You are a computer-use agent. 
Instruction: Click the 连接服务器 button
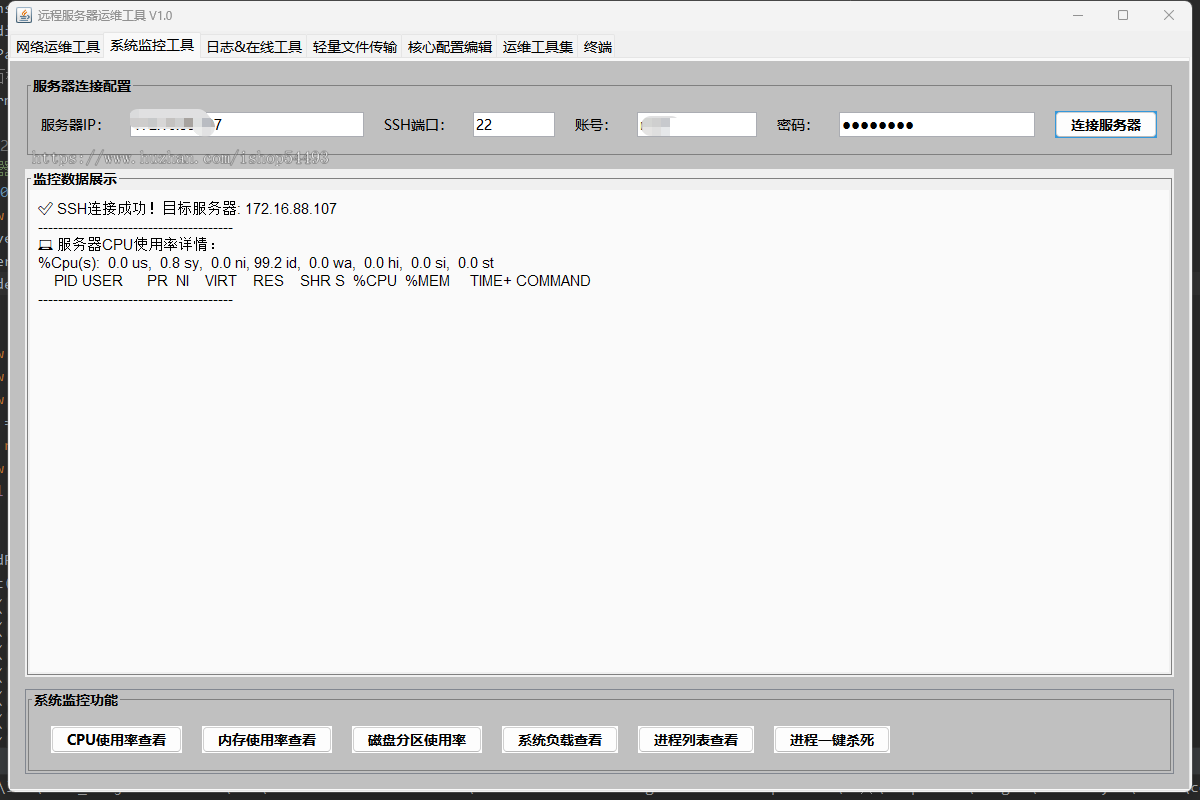coord(1106,125)
